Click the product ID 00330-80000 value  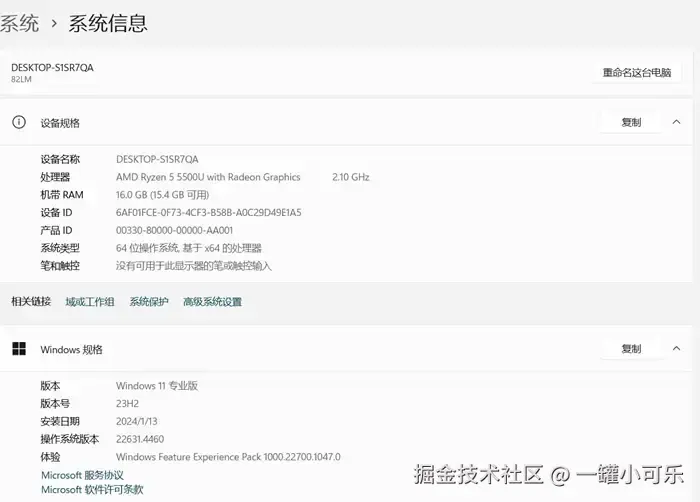point(174,230)
